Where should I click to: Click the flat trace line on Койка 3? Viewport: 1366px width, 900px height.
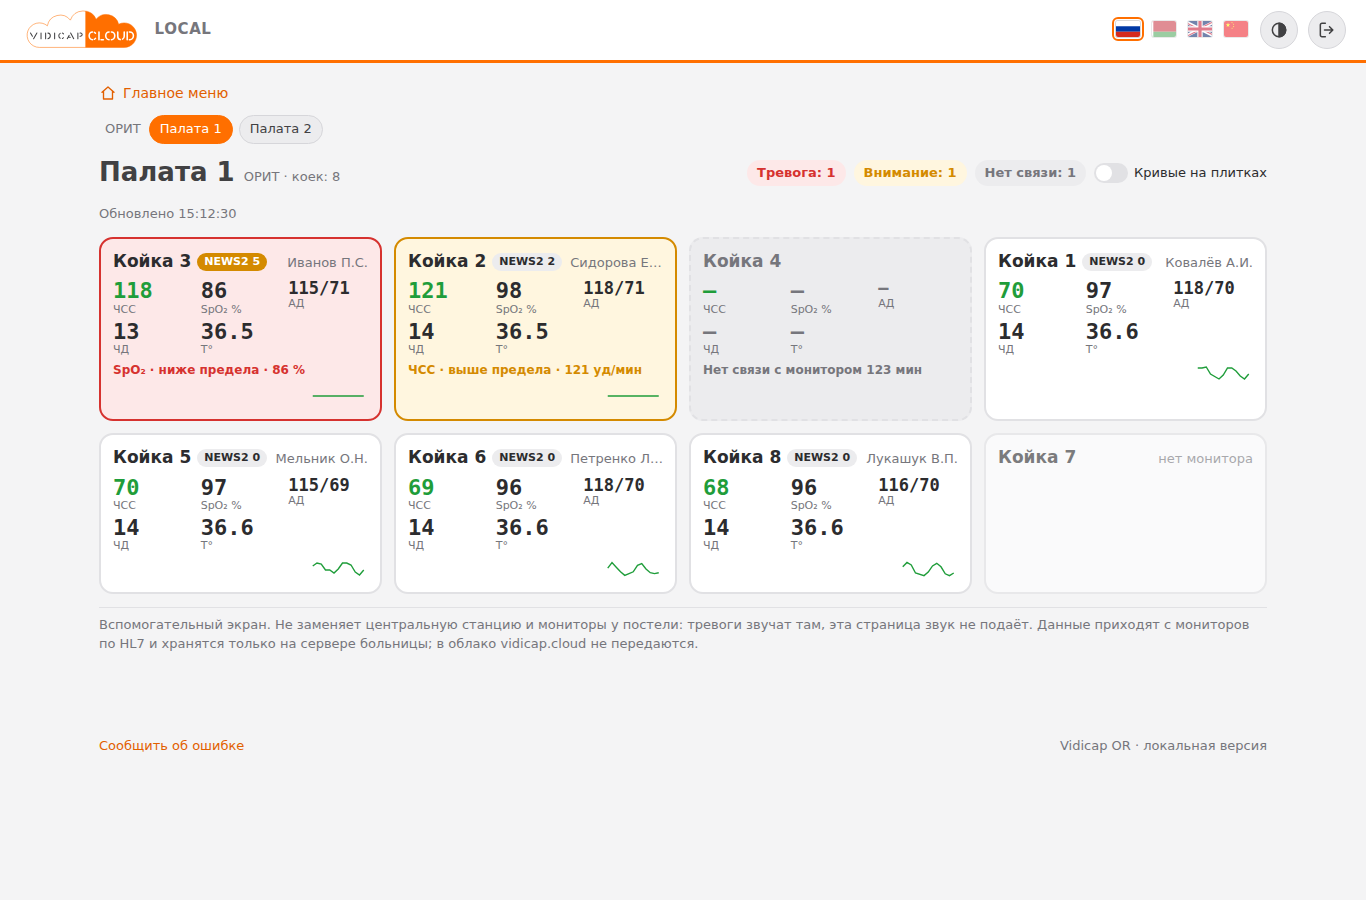tap(338, 396)
